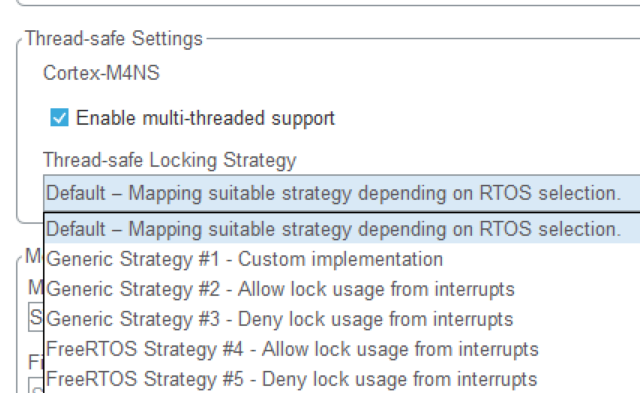Click the Thread-safe Locking Strategy label
The height and width of the screenshot is (393, 640).
tap(170, 160)
